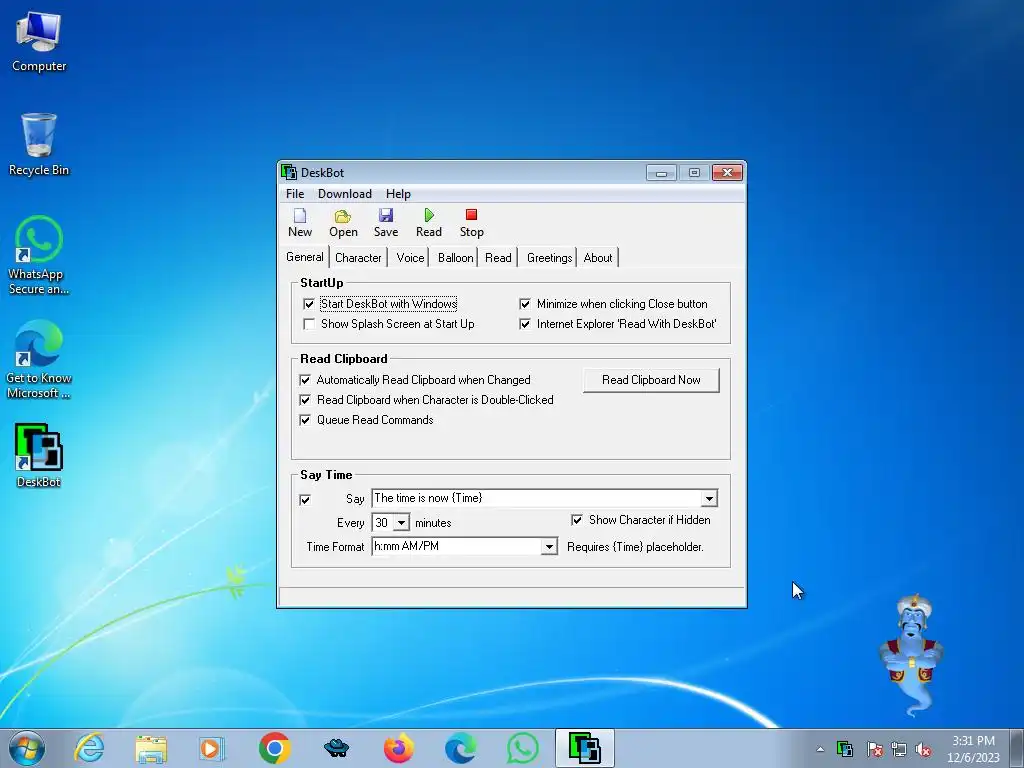Image resolution: width=1024 pixels, height=768 pixels.
Task: Switch to the Character tab
Action: coord(358,258)
